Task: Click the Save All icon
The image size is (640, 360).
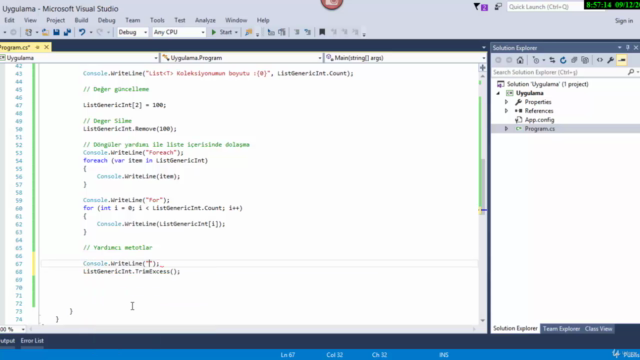Action: tap(67, 32)
